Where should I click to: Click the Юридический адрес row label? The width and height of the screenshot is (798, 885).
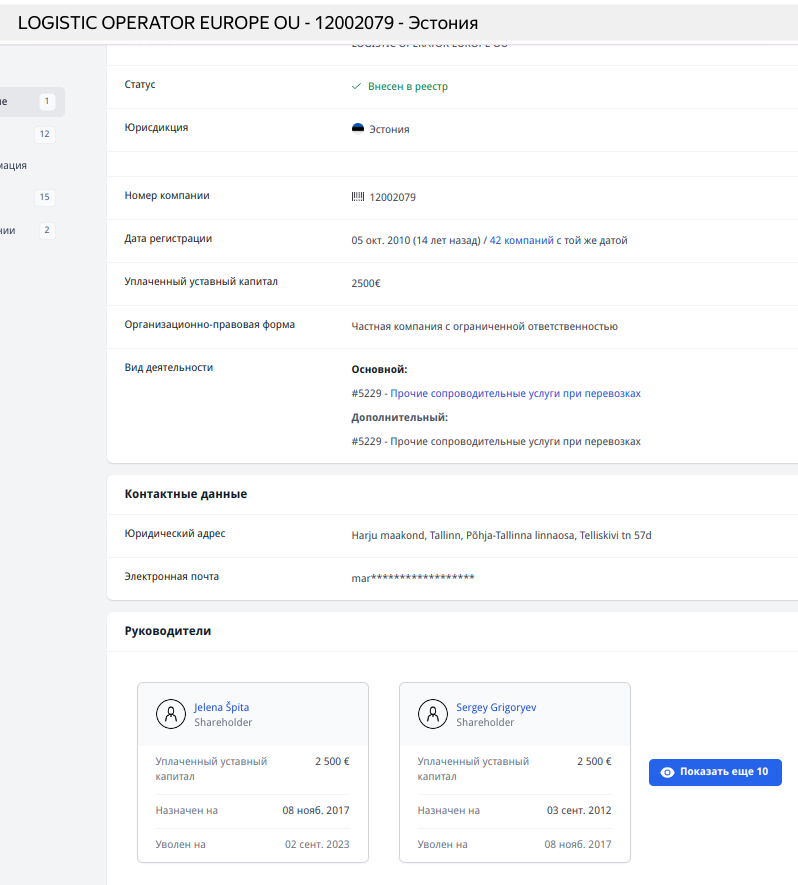tap(175, 533)
